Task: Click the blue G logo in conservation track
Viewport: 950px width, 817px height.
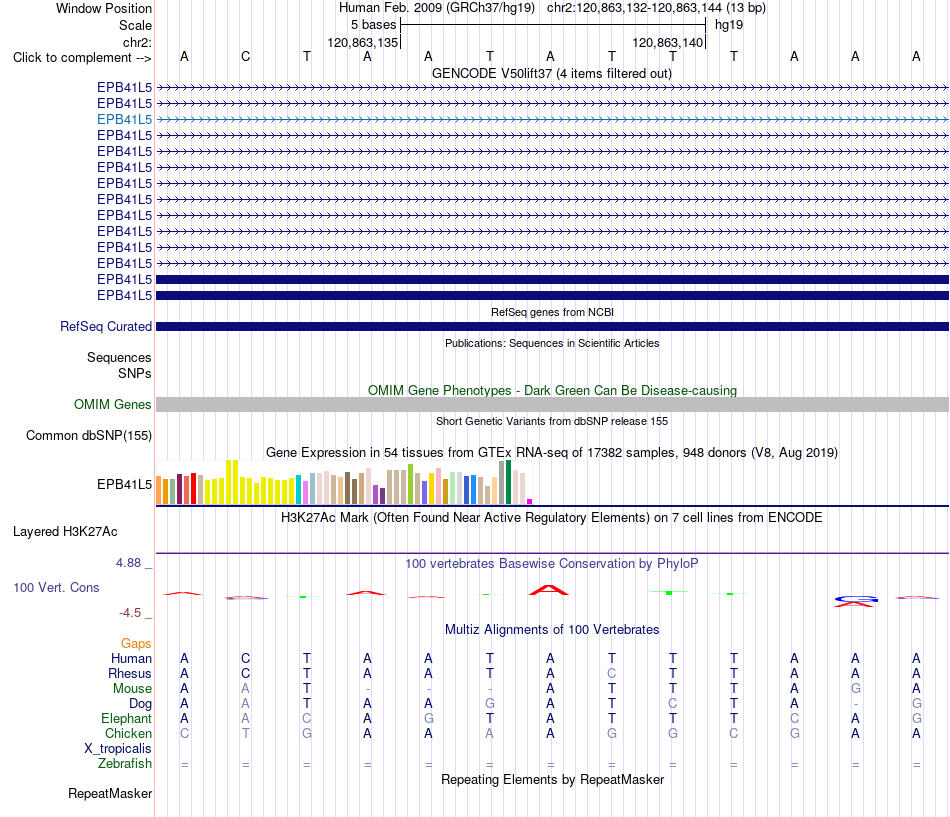Action: [x=855, y=599]
